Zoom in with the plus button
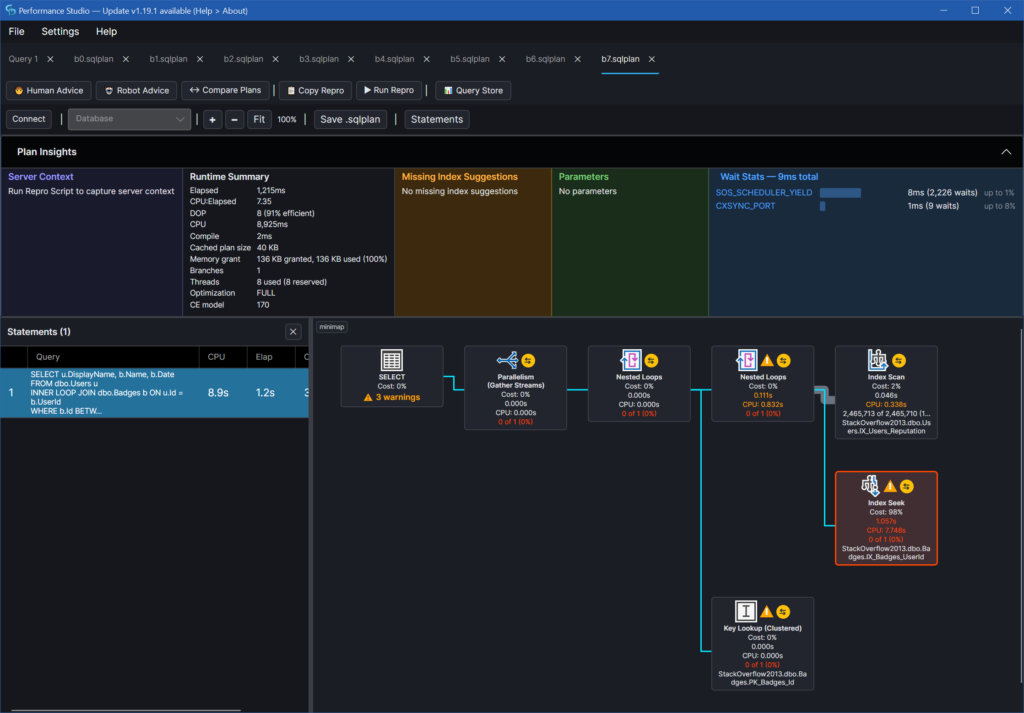The height and width of the screenshot is (713, 1024). tap(212, 119)
